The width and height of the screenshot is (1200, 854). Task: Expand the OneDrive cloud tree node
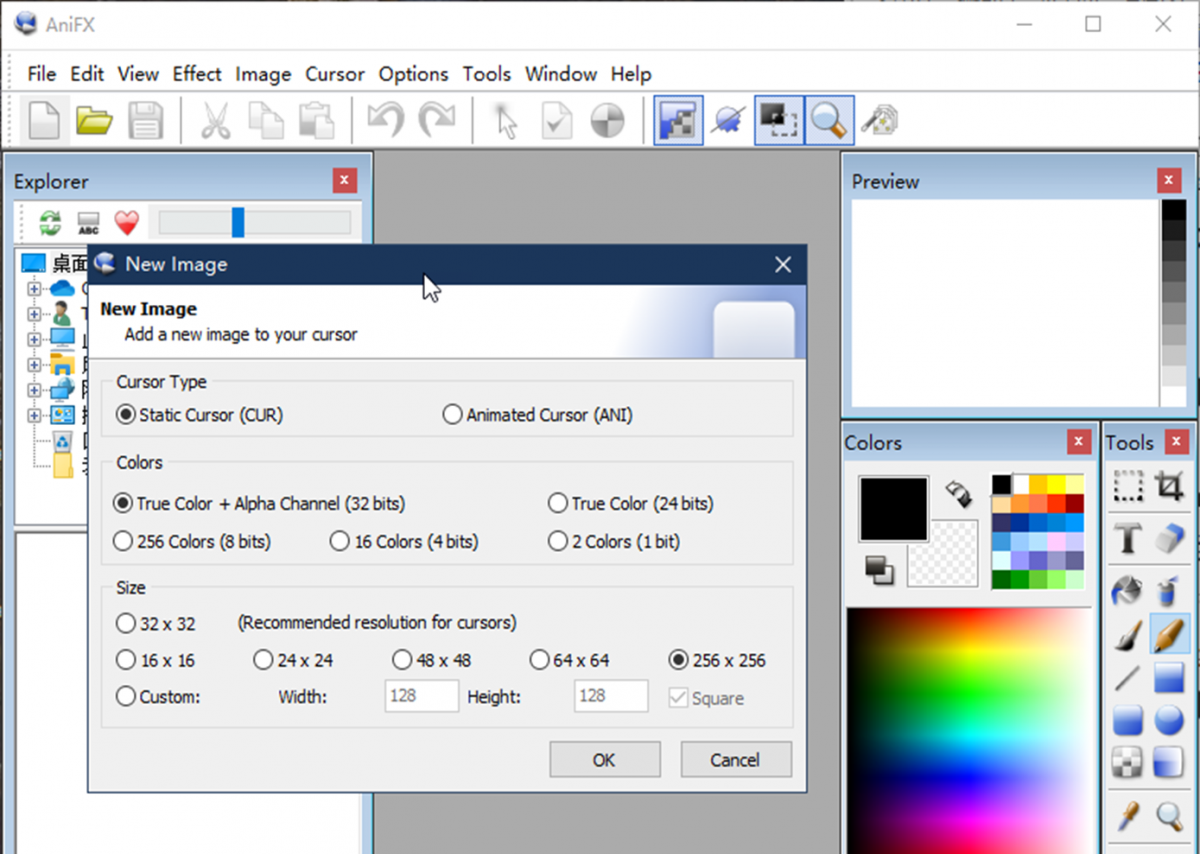34,287
